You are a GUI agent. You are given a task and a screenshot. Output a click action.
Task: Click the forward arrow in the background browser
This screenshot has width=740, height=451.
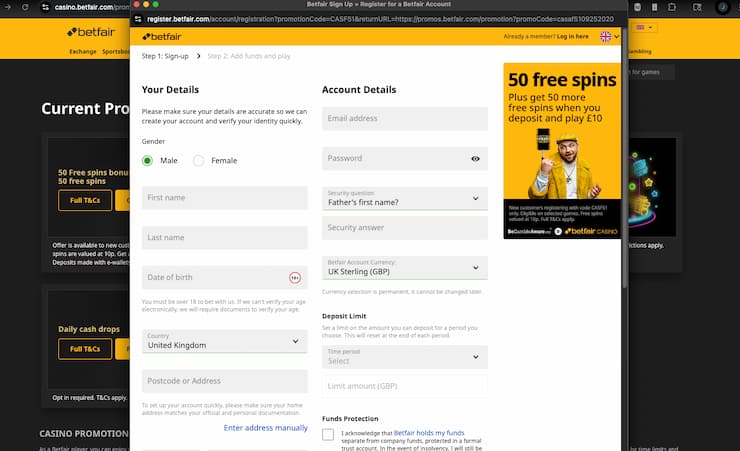(8, 7)
